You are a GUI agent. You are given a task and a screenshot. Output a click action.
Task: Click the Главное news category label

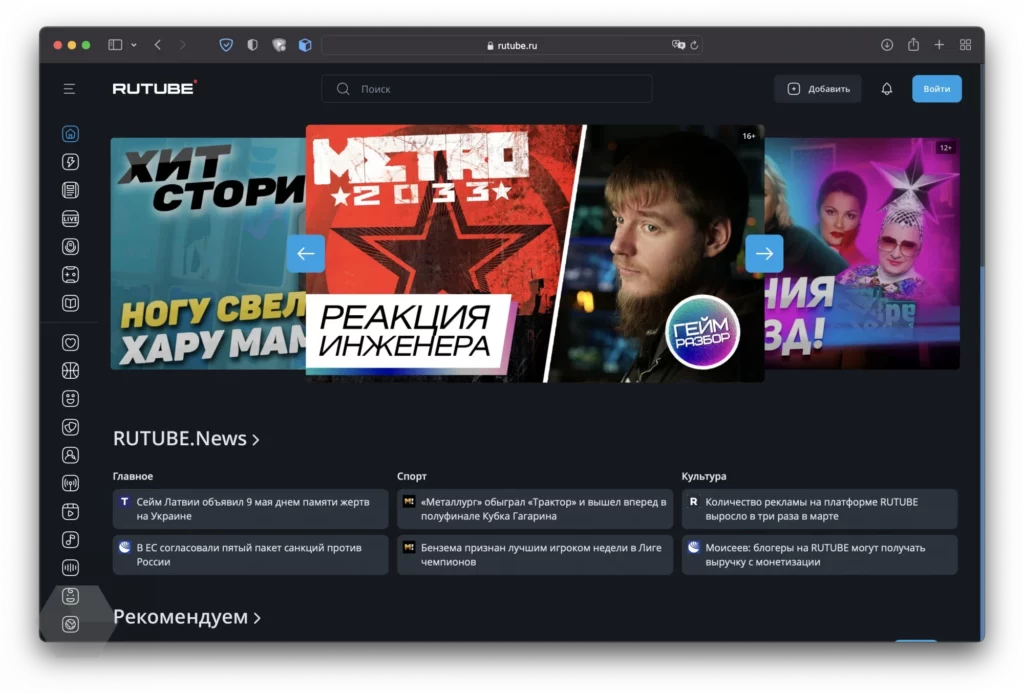coord(133,476)
